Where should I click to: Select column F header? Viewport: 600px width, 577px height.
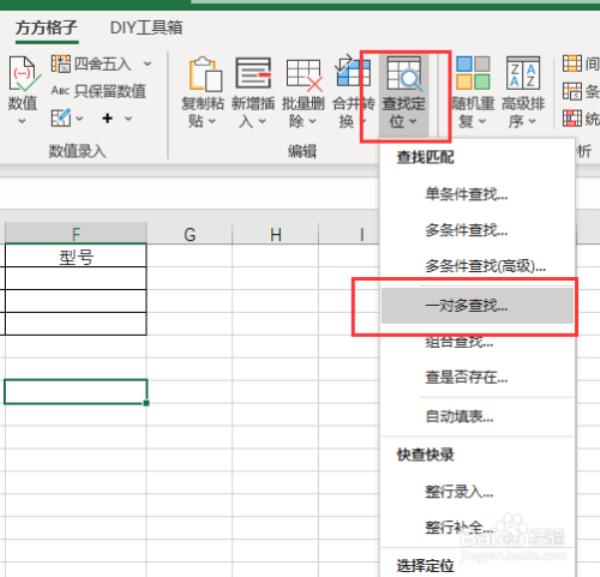76,233
